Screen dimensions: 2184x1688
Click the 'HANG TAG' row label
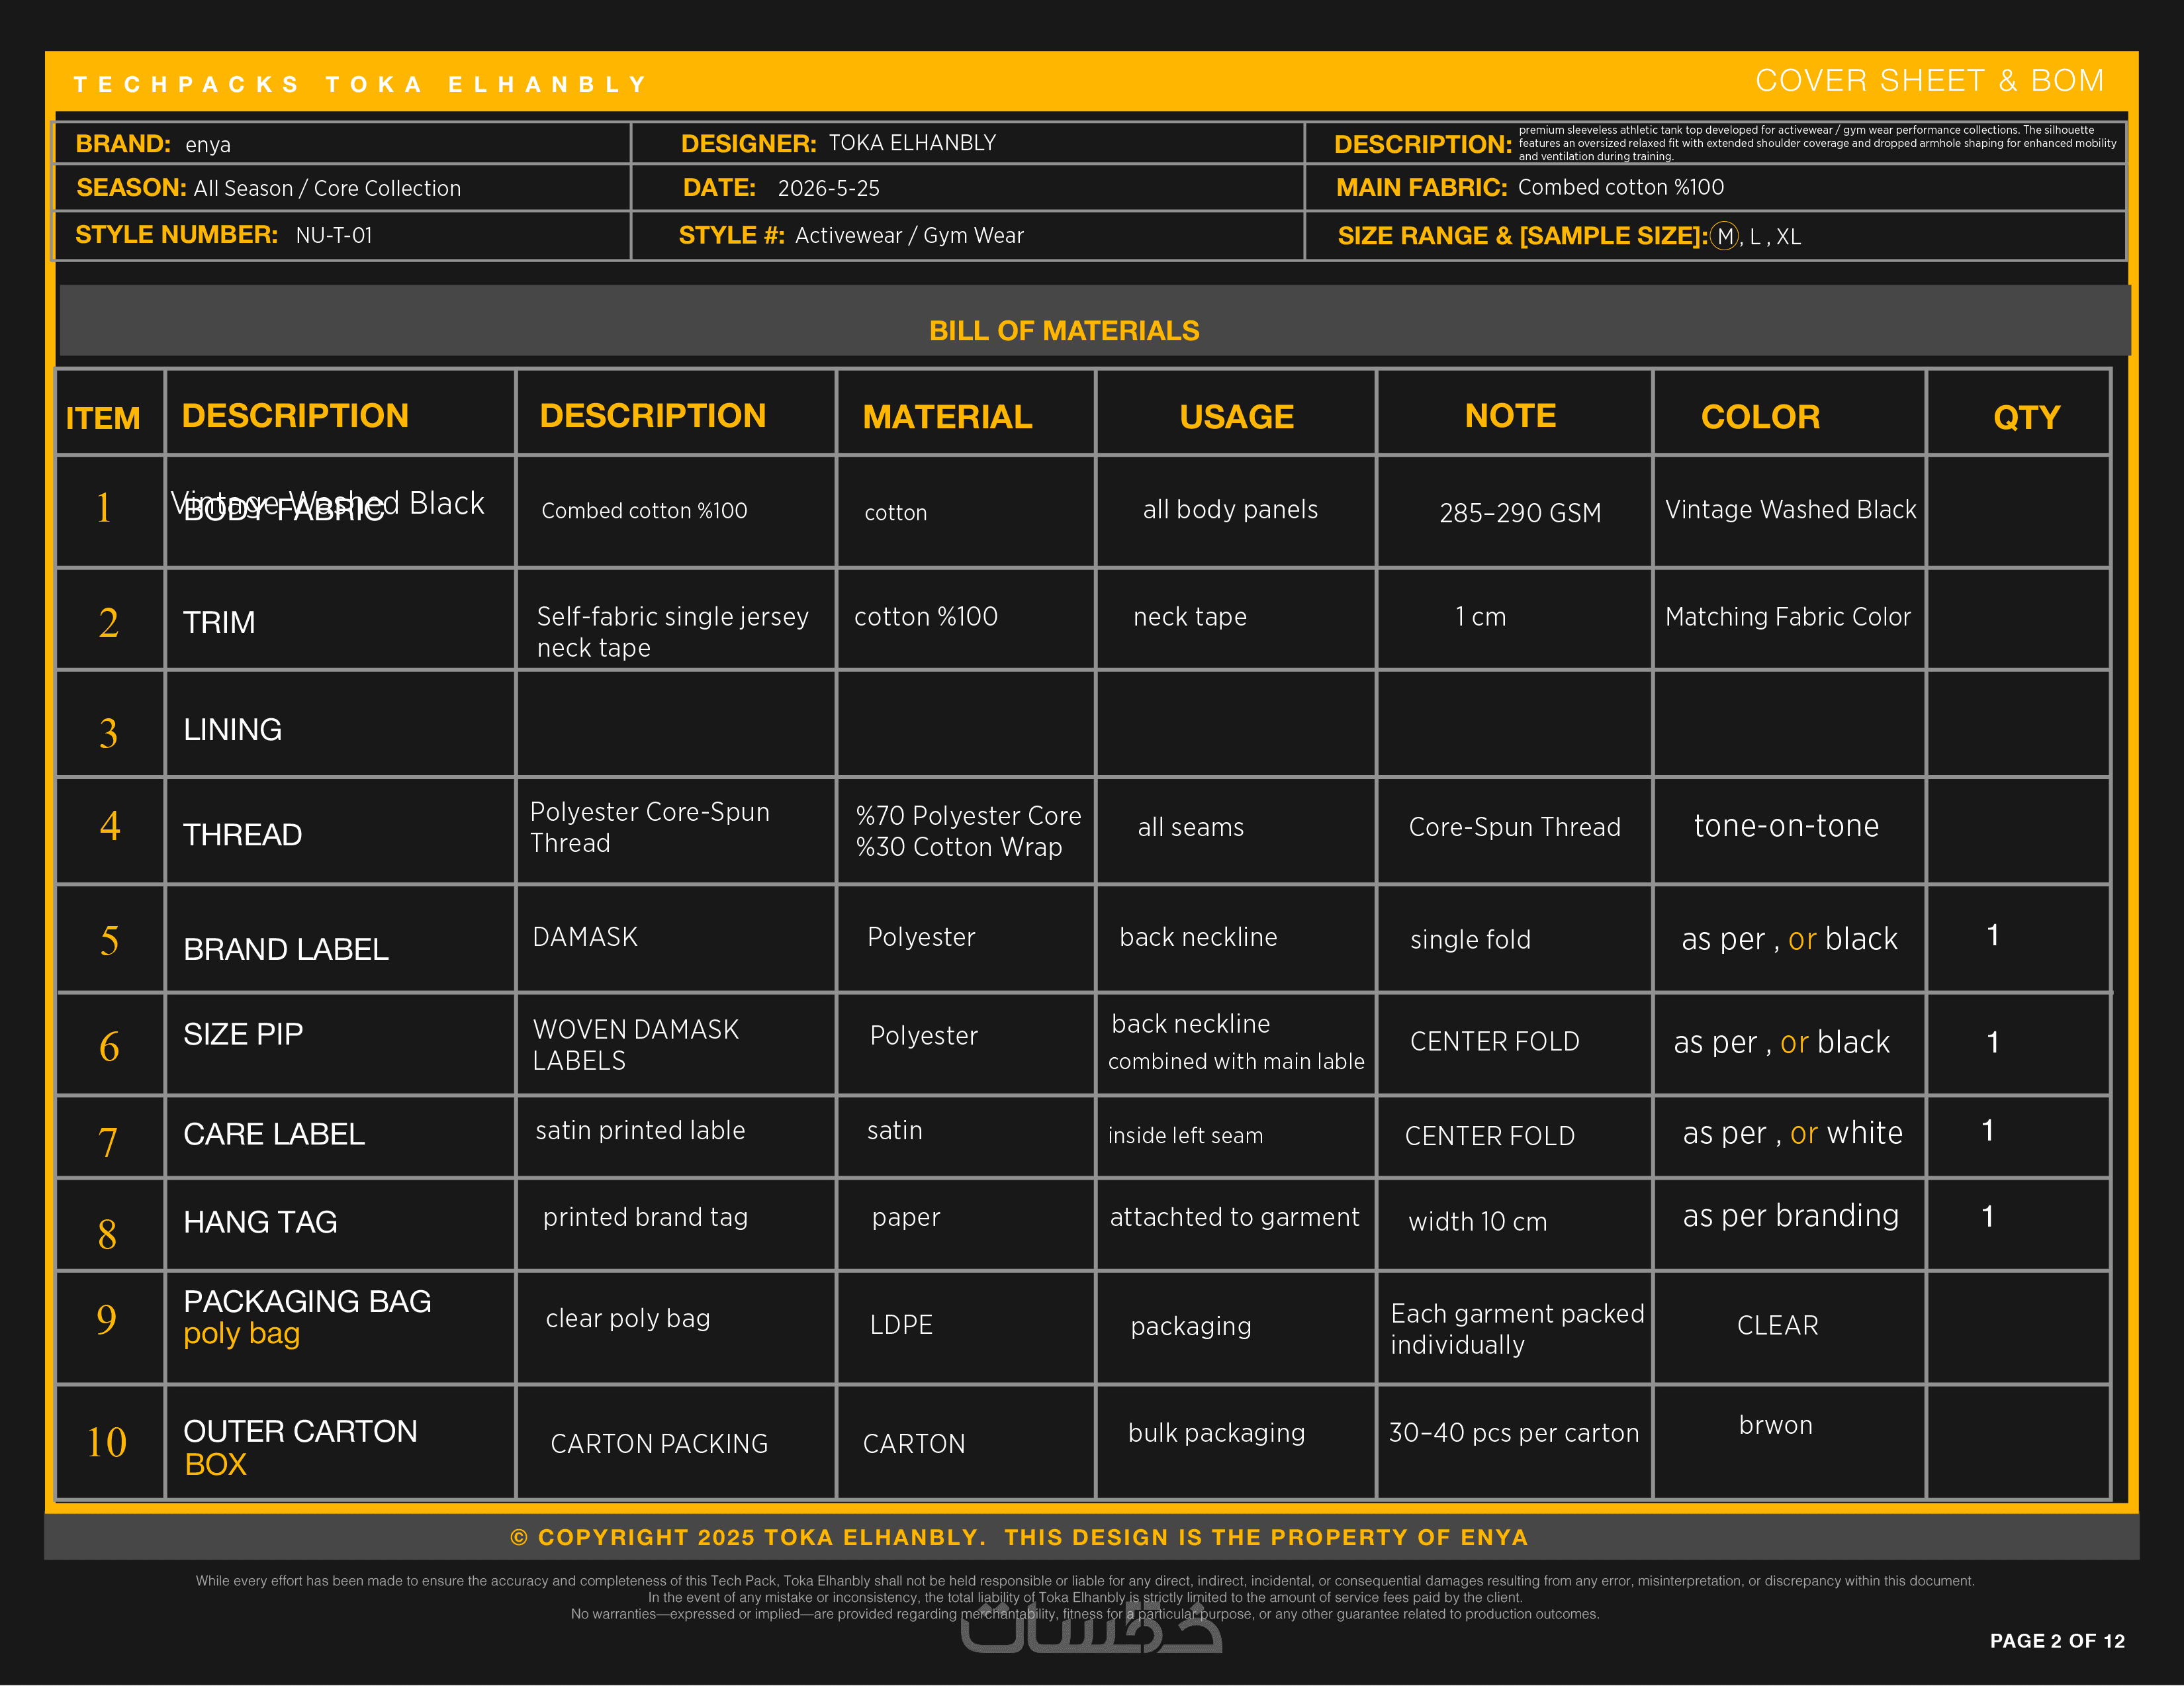click(260, 1222)
